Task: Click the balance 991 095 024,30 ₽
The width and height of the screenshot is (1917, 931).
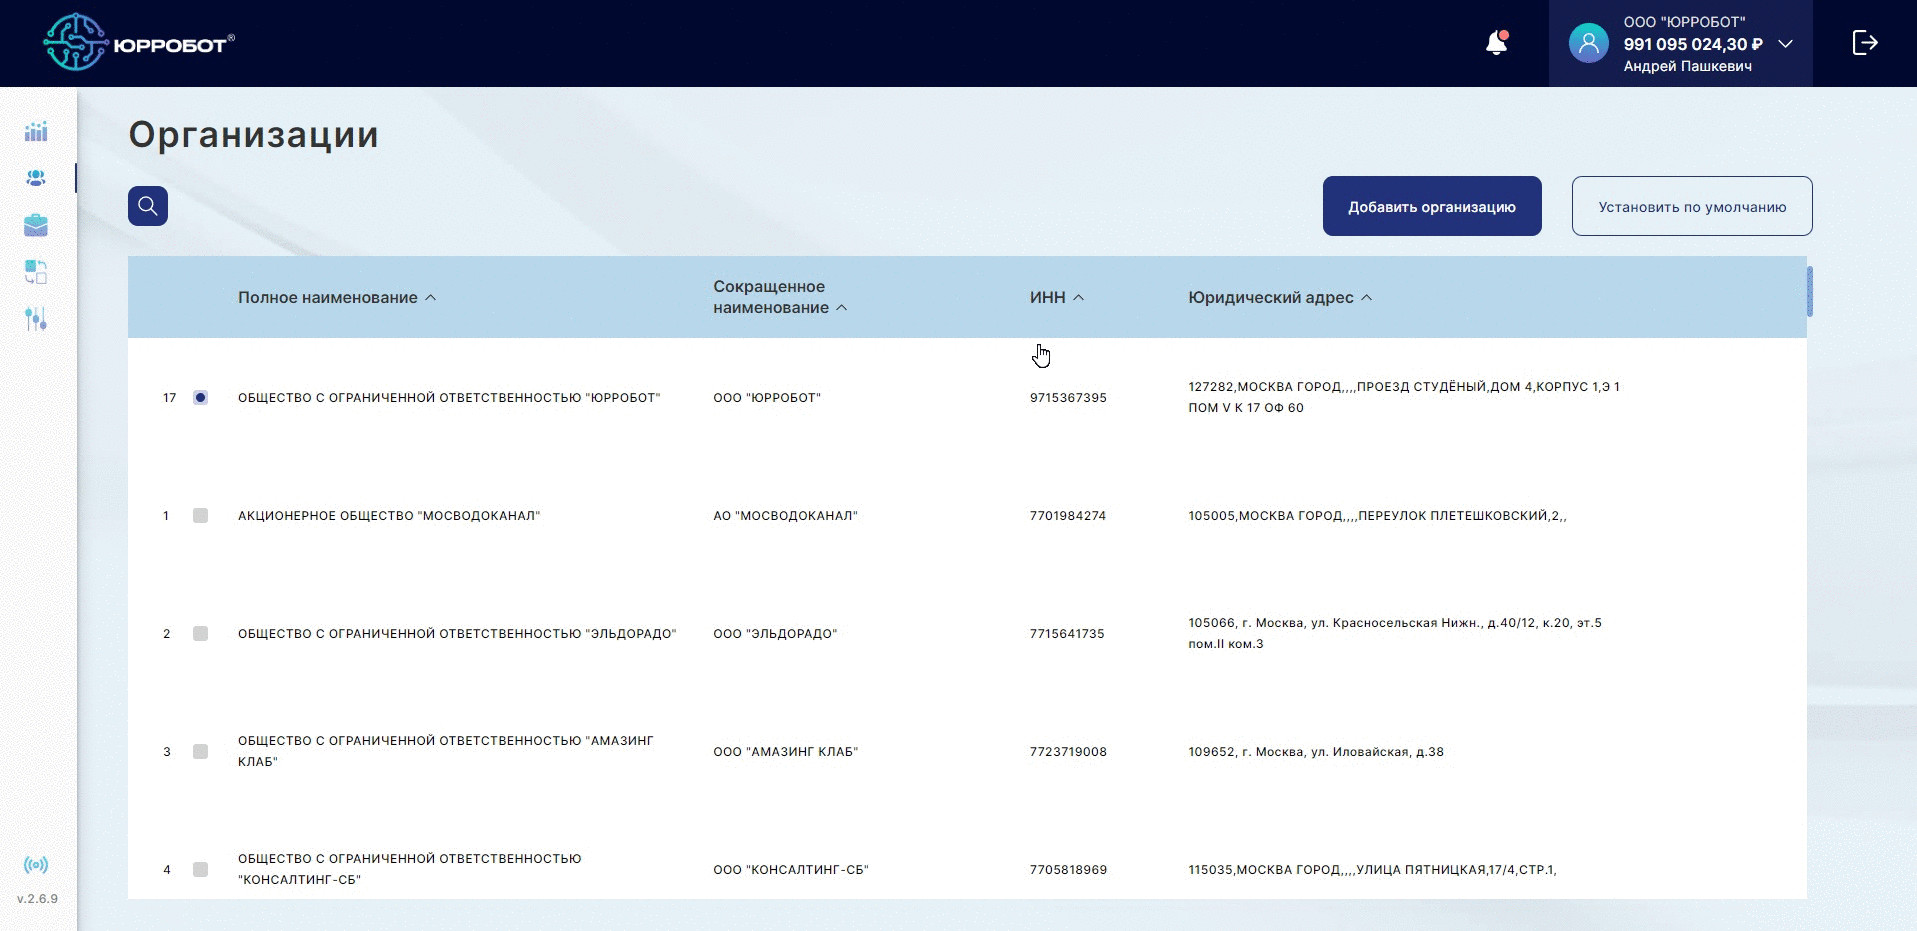Action: (1693, 44)
